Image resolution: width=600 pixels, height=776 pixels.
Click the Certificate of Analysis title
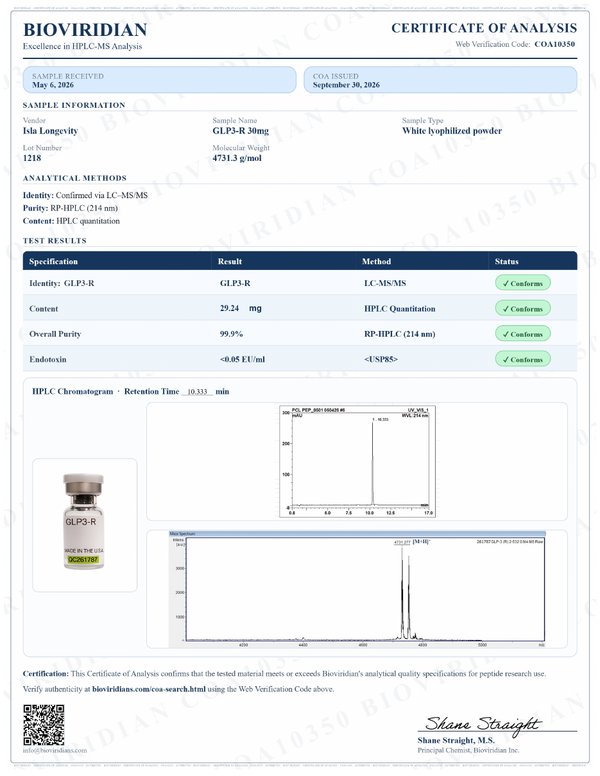[x=484, y=28]
